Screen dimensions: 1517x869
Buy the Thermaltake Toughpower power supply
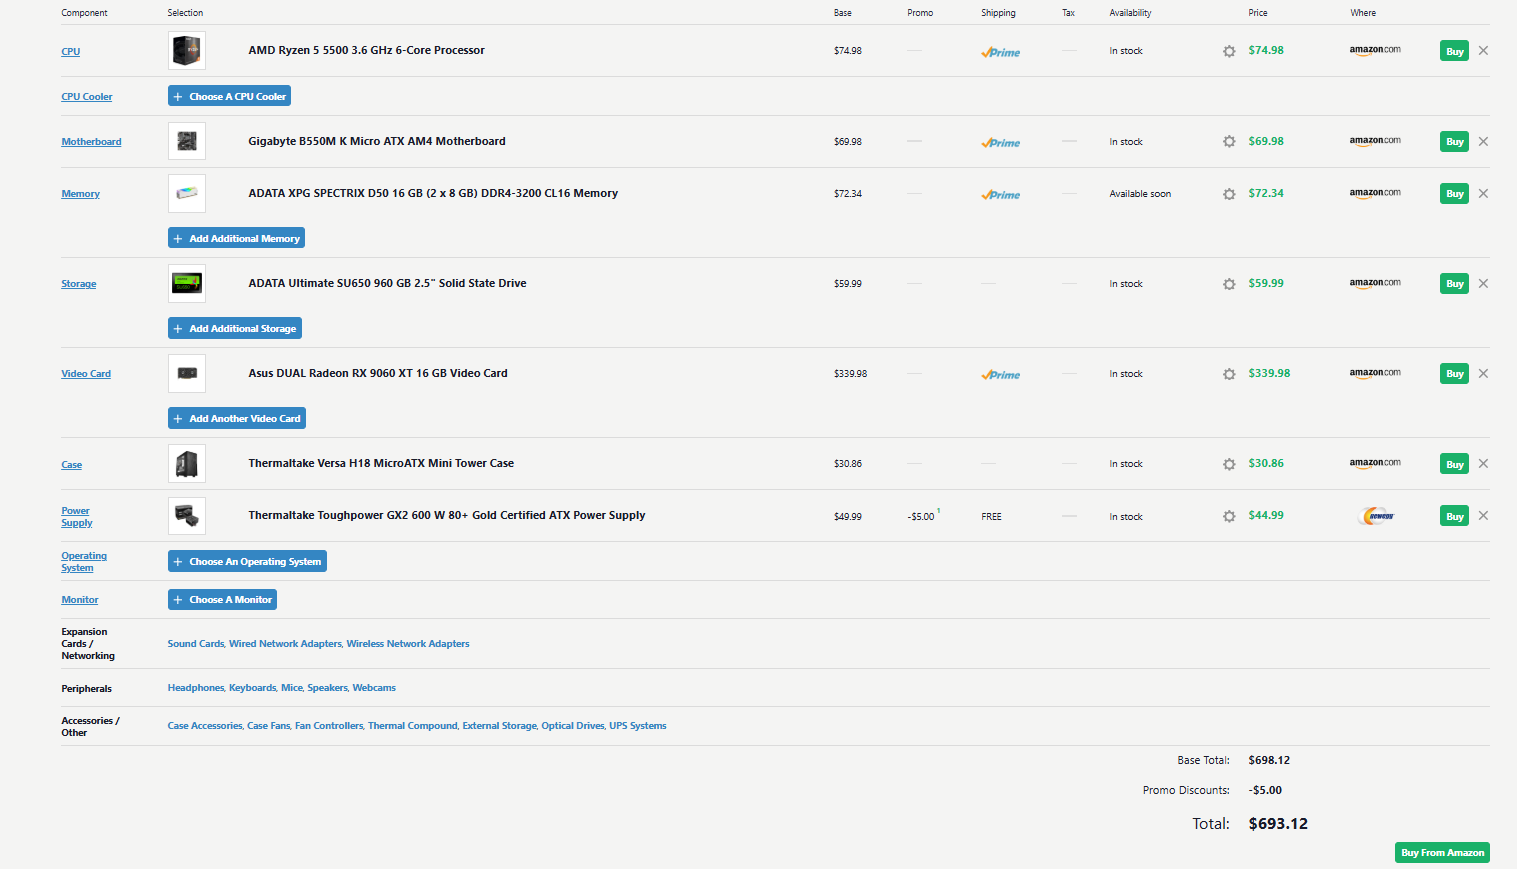1454,516
